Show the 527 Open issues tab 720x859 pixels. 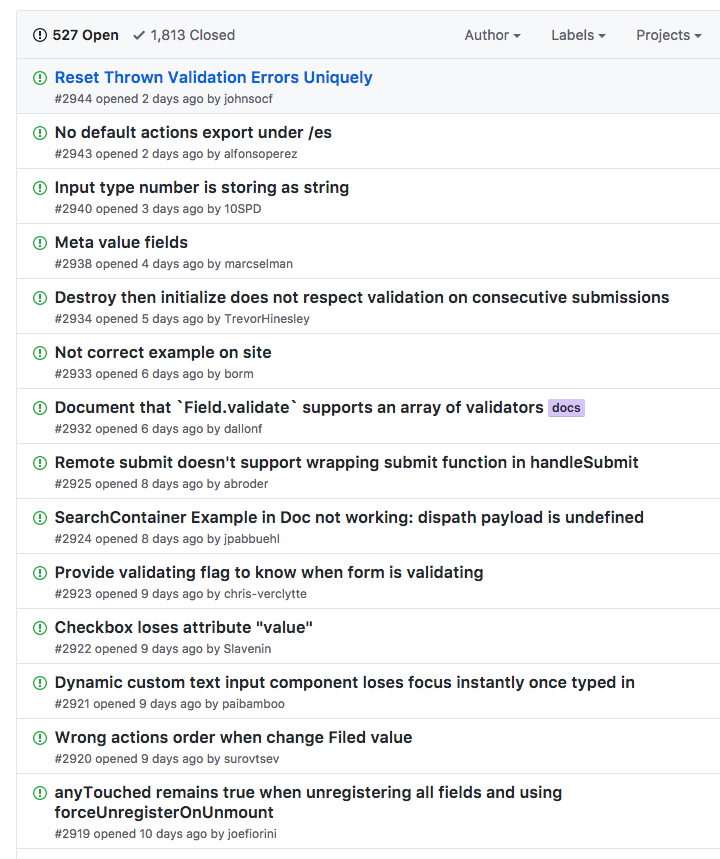coord(76,35)
